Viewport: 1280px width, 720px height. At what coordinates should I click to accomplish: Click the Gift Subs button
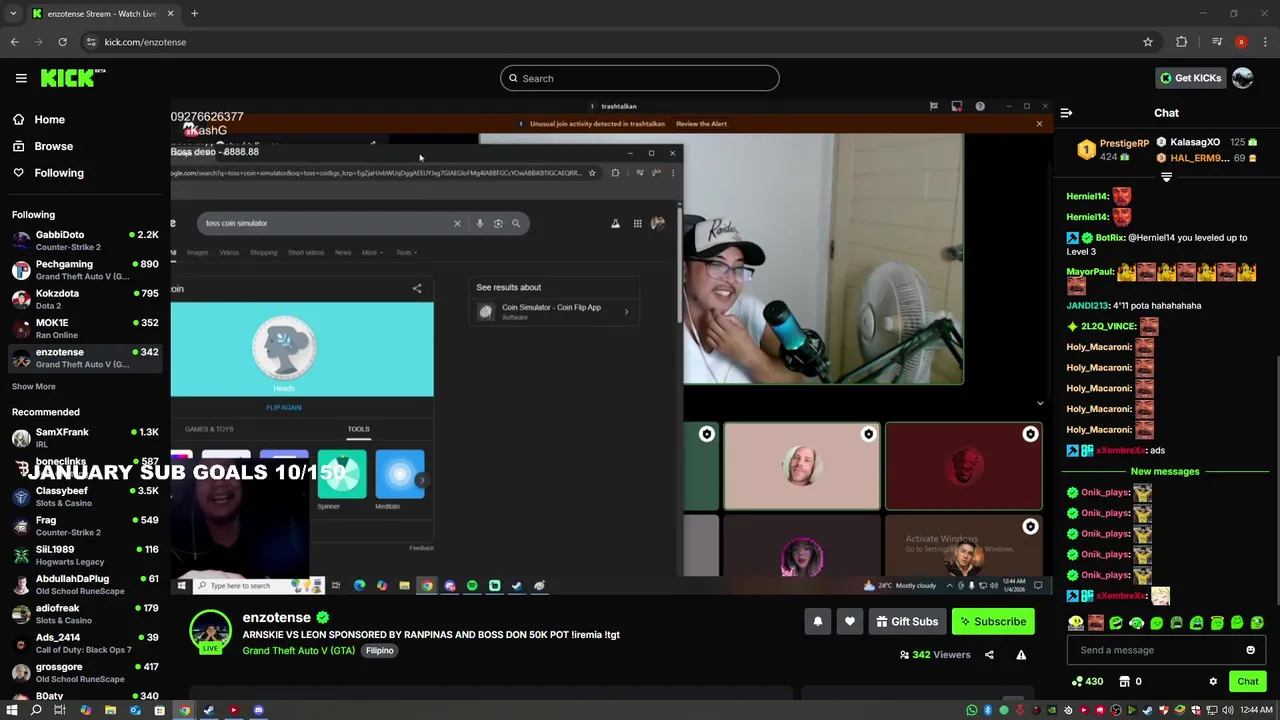[907, 621]
